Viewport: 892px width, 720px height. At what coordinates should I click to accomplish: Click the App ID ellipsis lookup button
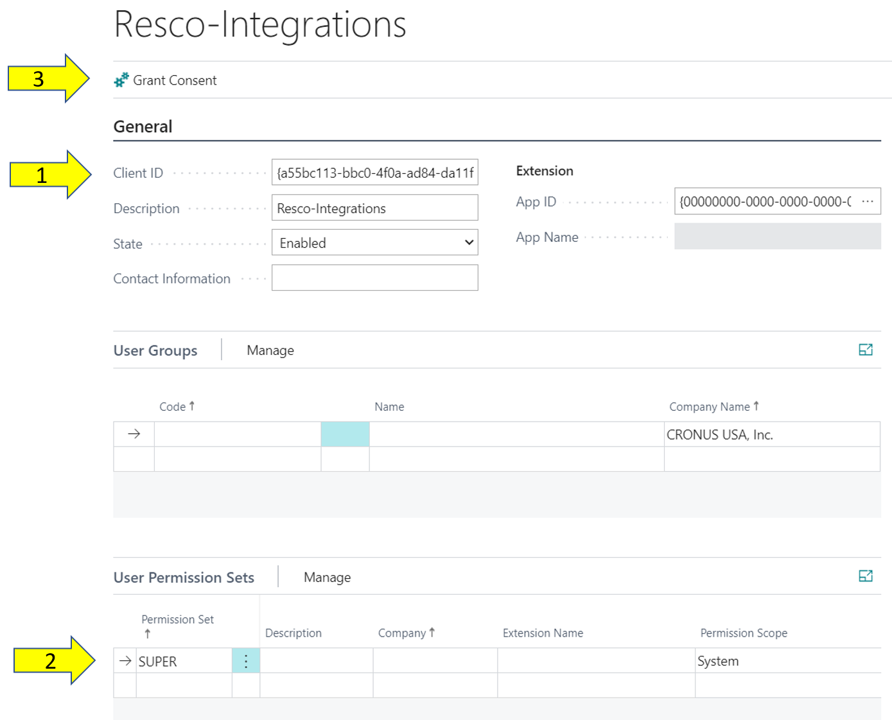(866, 202)
